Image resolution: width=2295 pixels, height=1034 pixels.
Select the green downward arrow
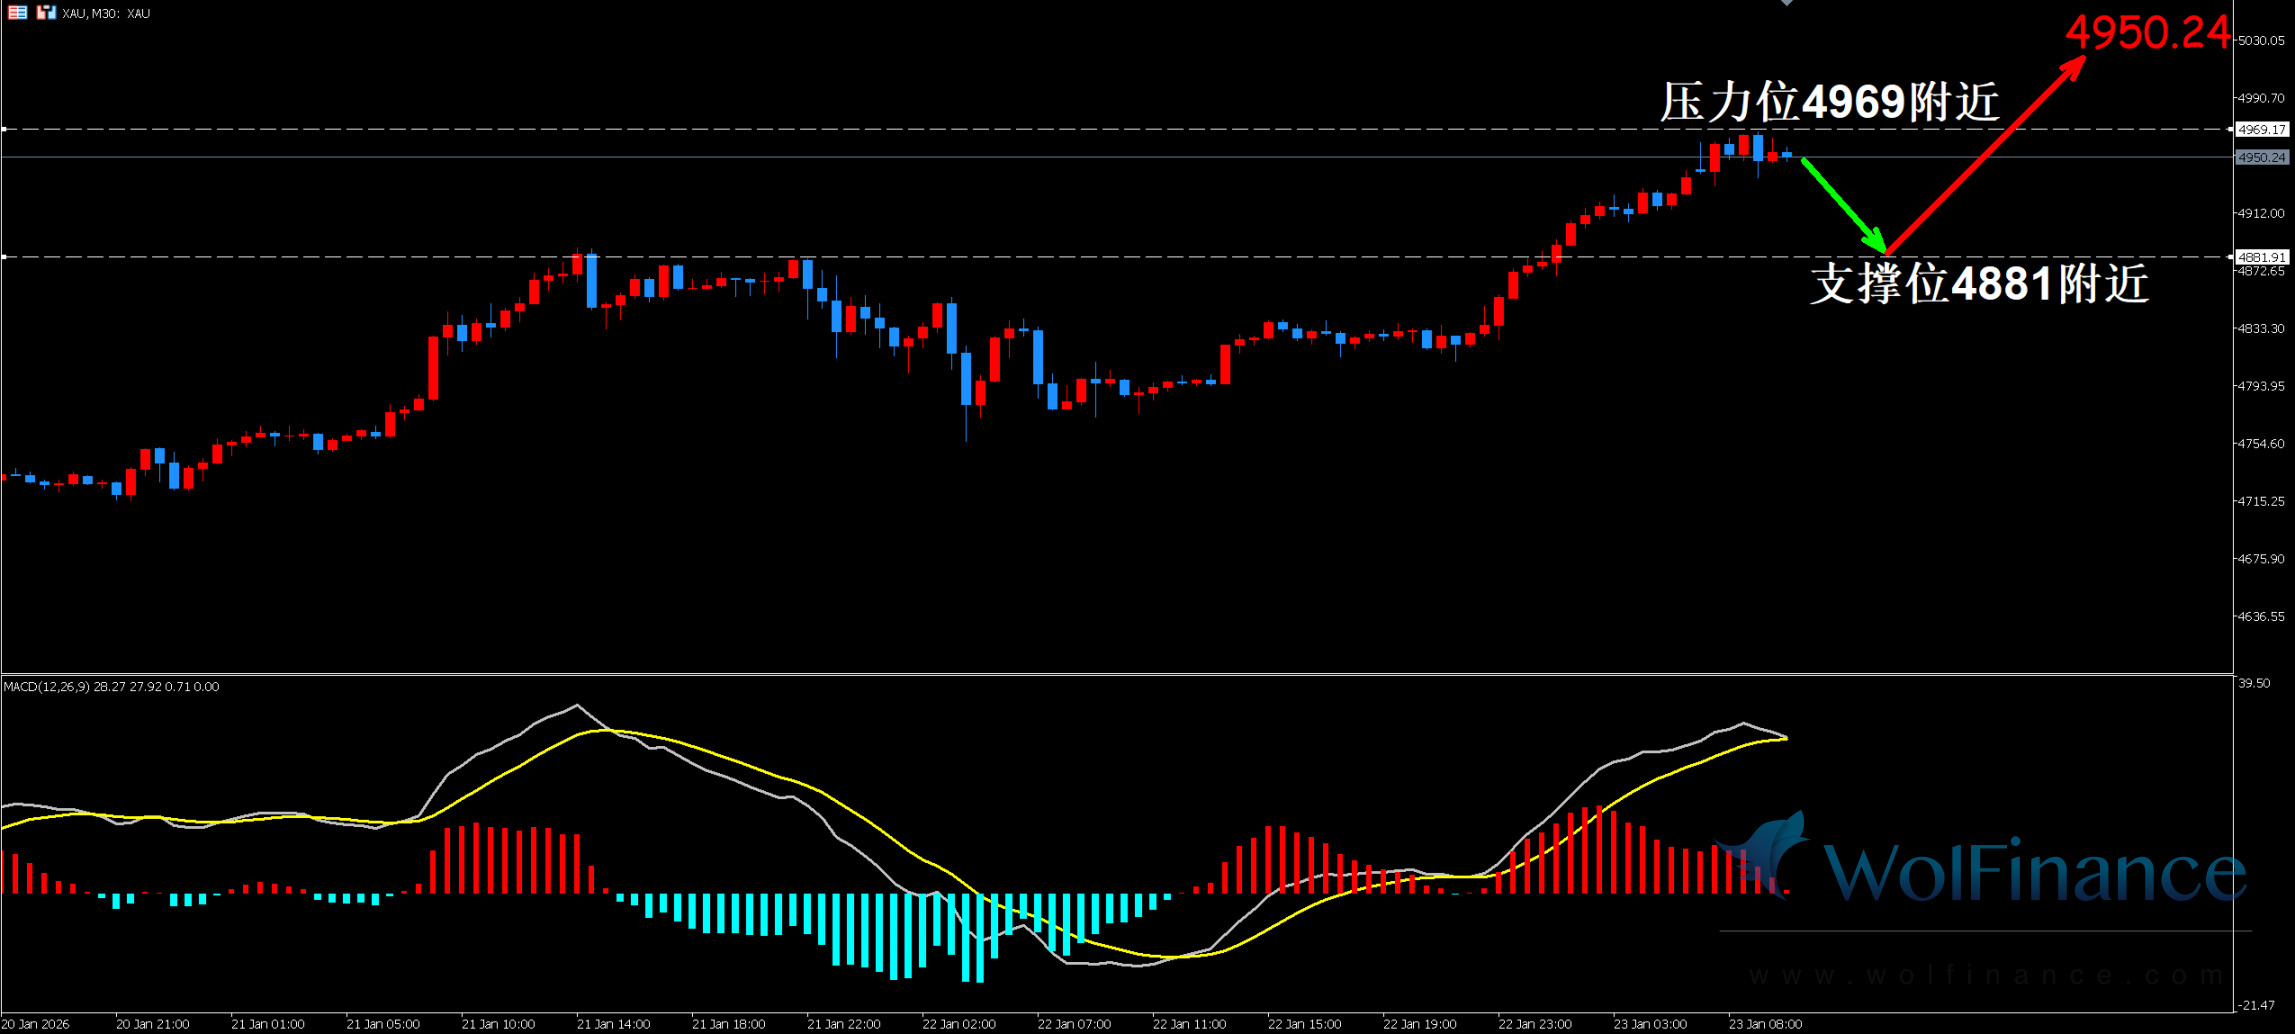pos(1843,204)
